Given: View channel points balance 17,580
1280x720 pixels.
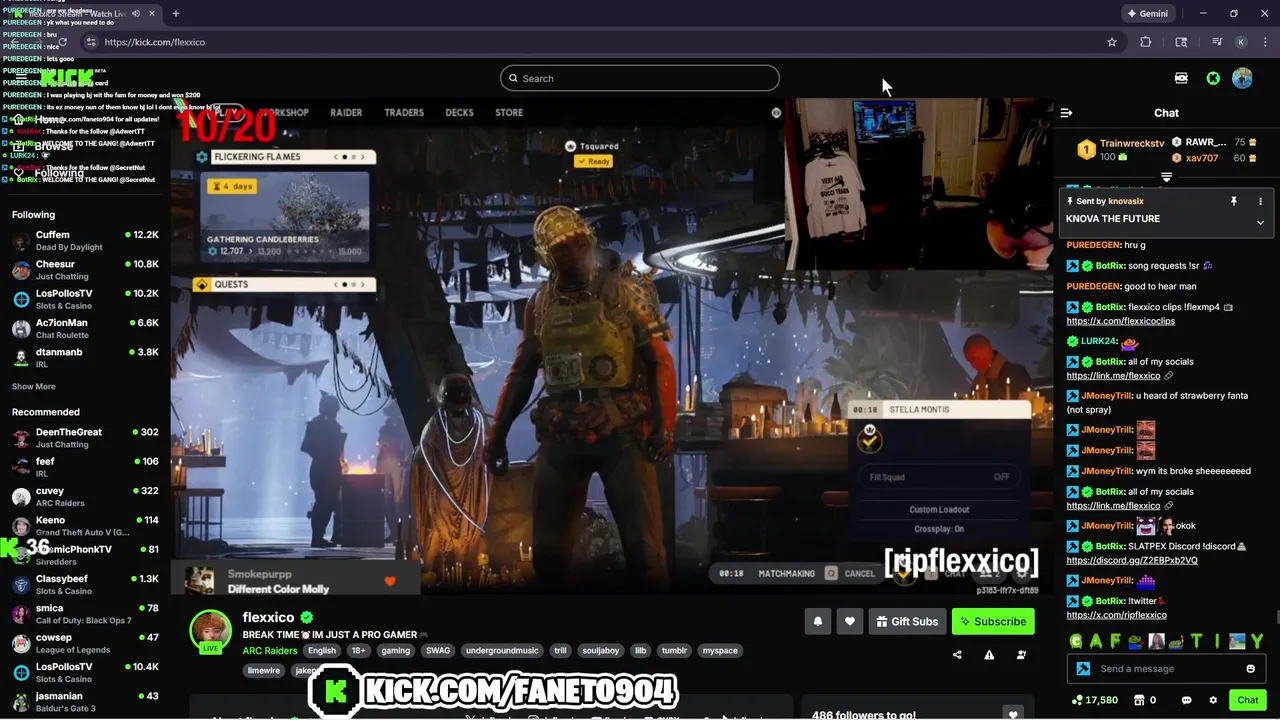Looking at the screenshot, I should (1095, 700).
